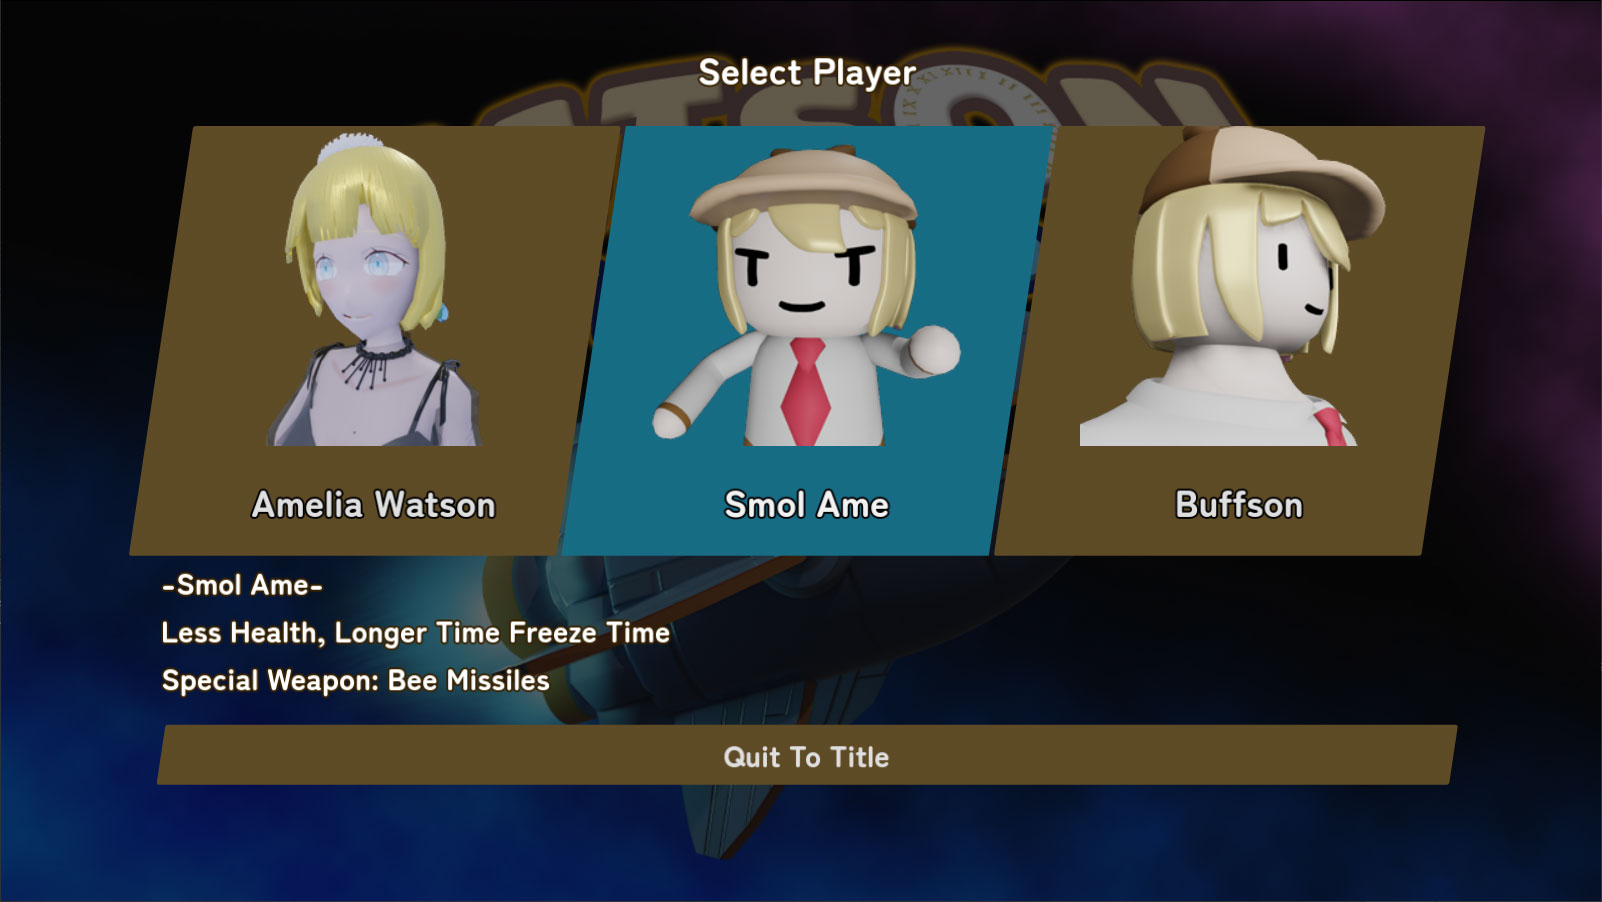The image size is (1602, 902).
Task: Click Smol Ame's tan deerstalker hat
Action: click(x=804, y=187)
